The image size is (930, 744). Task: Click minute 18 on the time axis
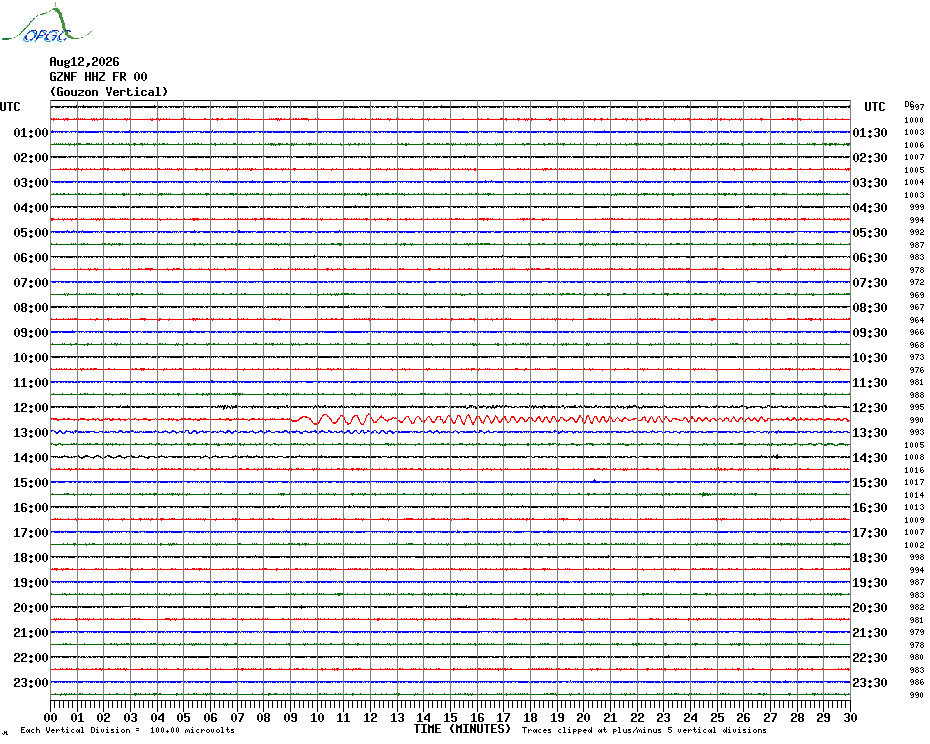(530, 717)
